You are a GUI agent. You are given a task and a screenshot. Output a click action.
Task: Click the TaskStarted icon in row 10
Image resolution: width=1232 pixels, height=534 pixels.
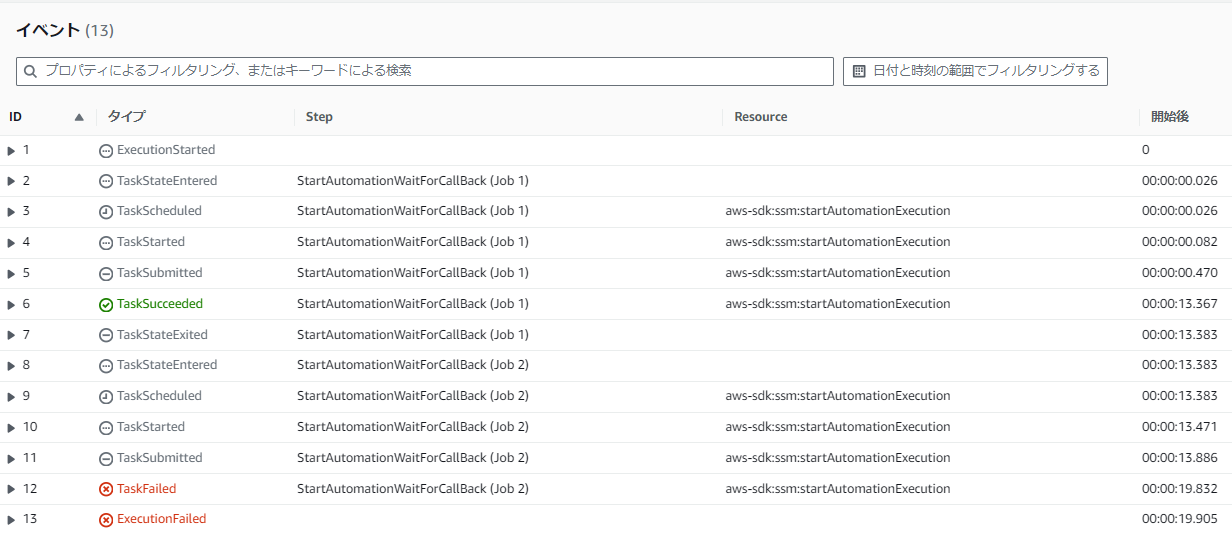pos(106,428)
